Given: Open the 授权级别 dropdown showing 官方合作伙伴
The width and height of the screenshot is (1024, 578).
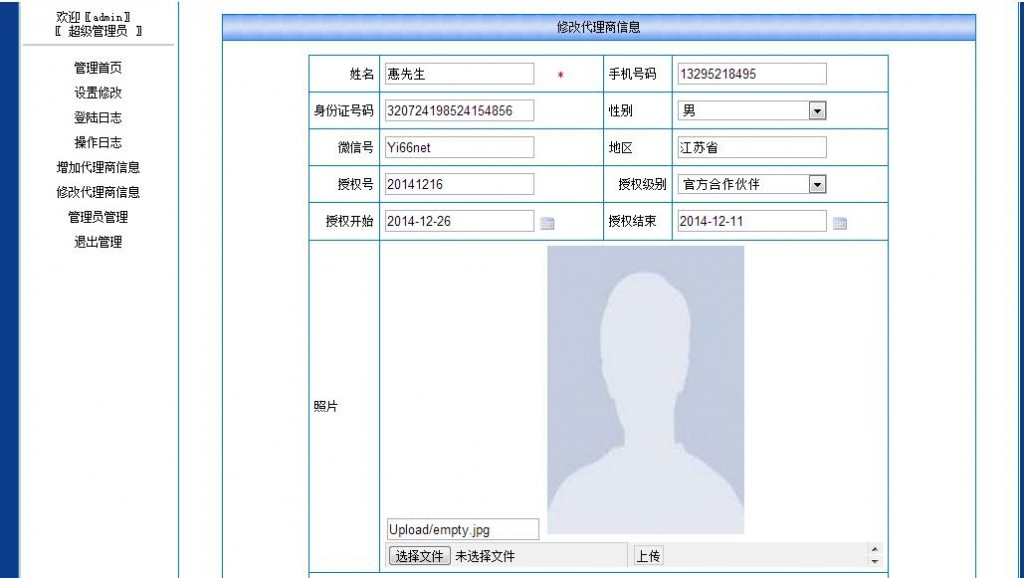Looking at the screenshot, I should tap(752, 184).
